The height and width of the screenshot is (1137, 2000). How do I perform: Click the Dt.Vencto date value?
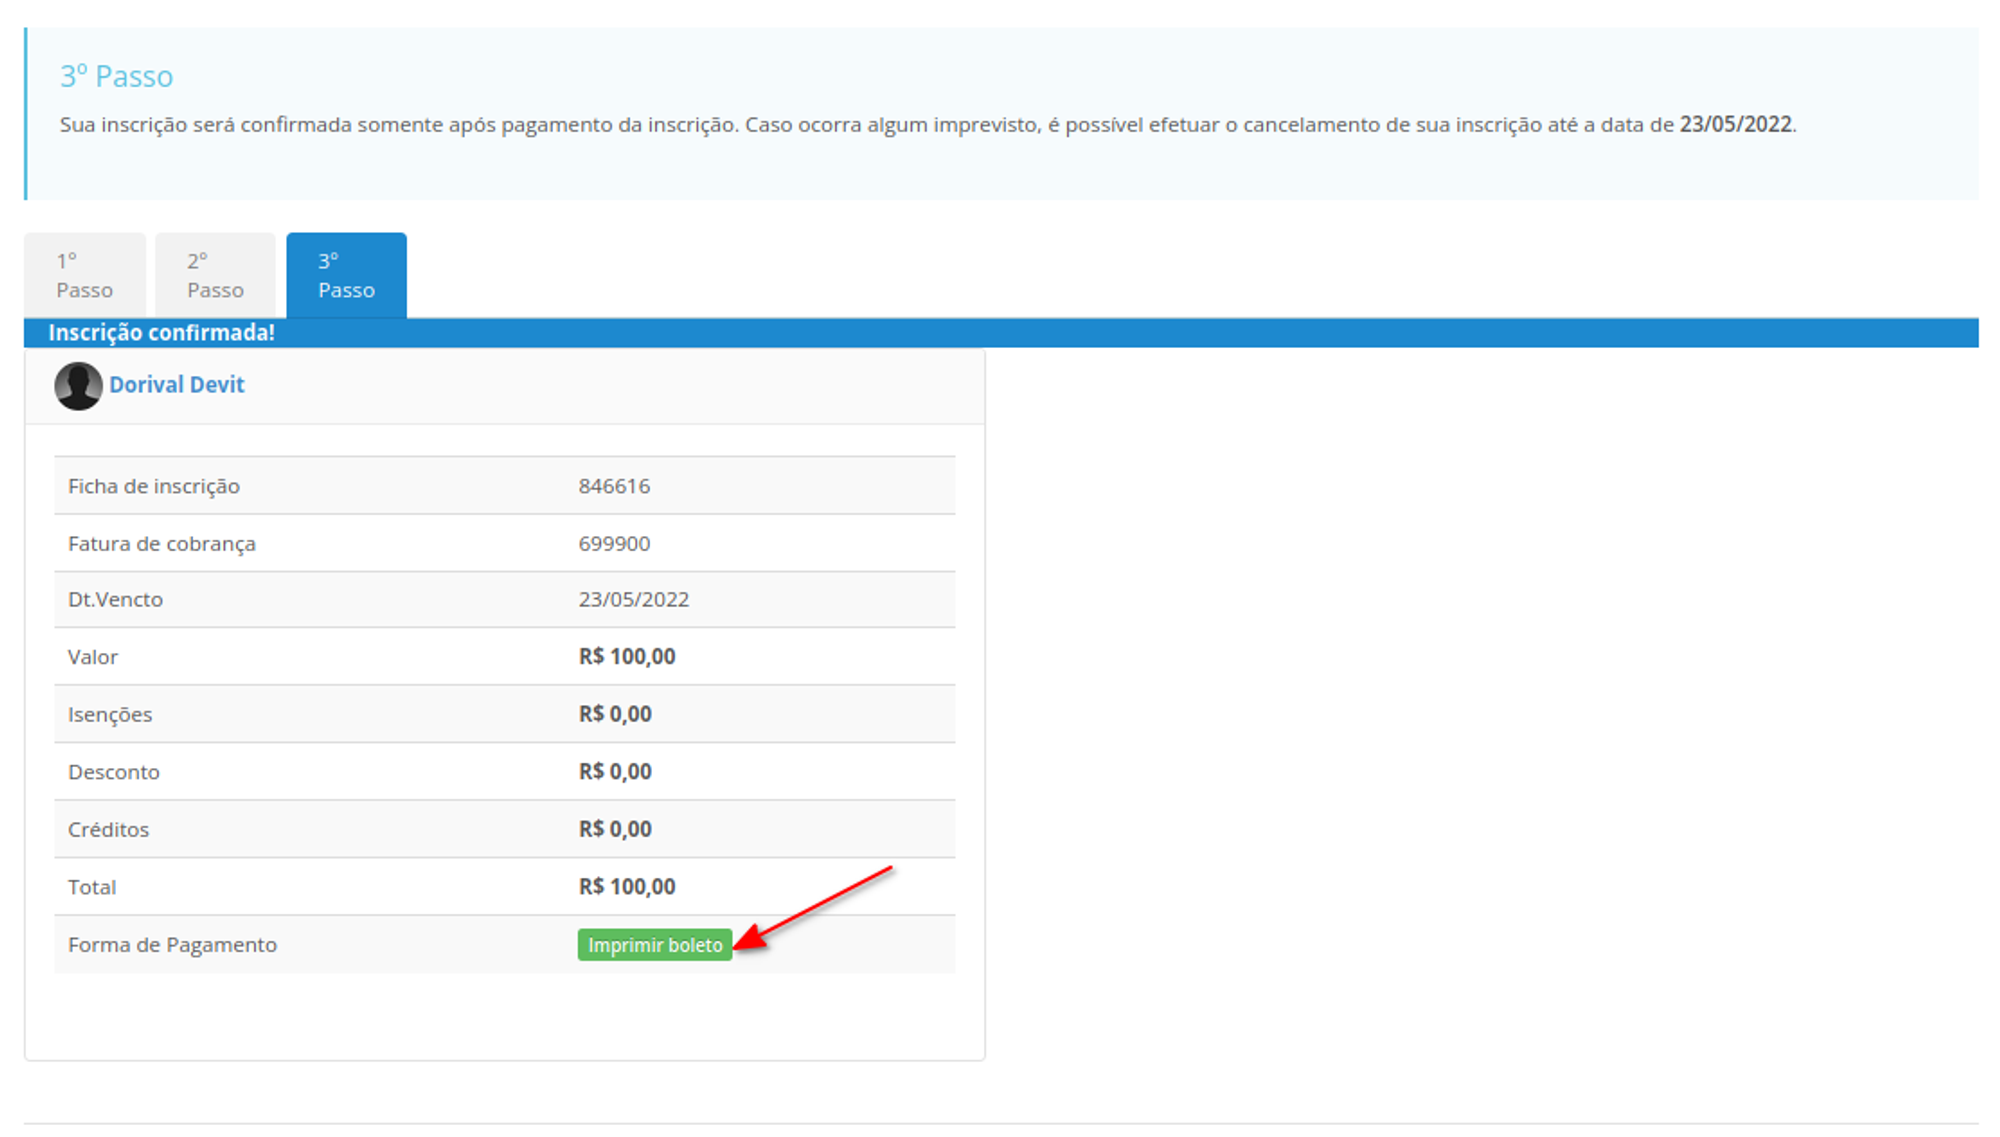(633, 599)
